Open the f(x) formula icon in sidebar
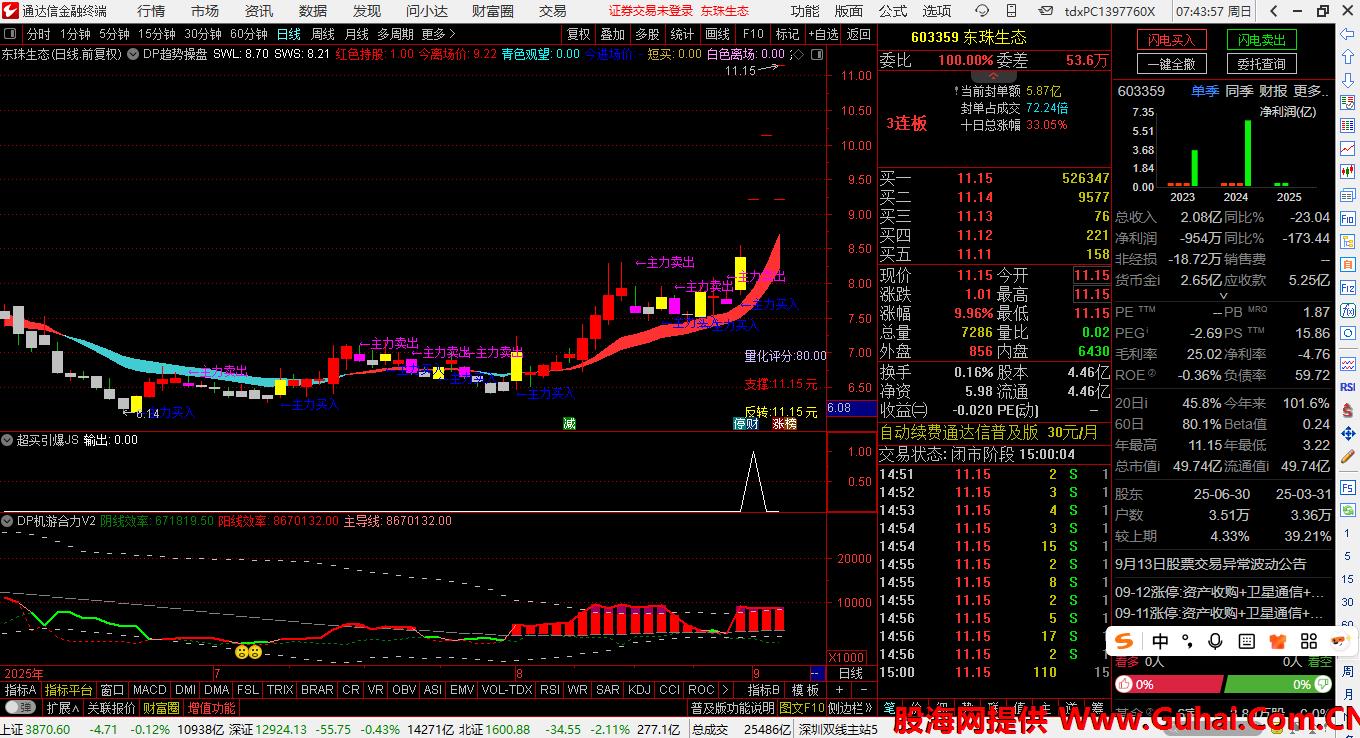The width and height of the screenshot is (1360, 738). pos(1346,310)
